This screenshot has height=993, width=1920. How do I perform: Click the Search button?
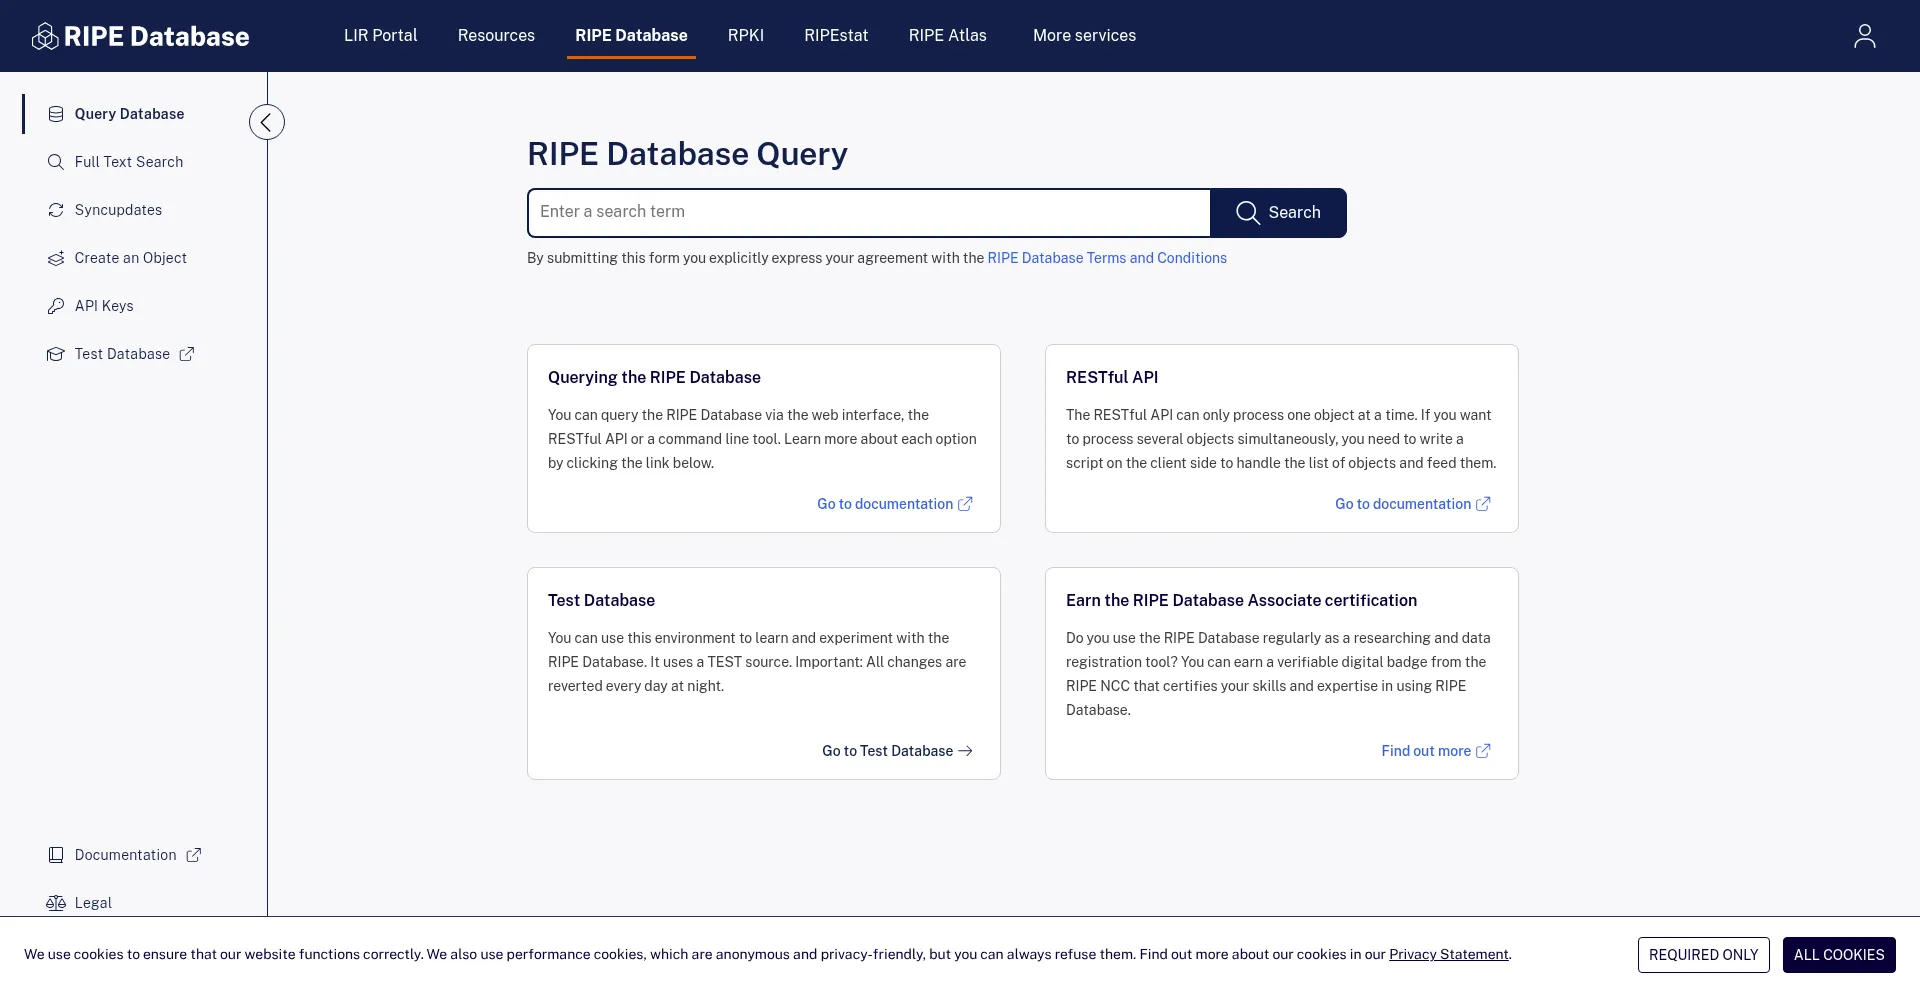click(1278, 212)
